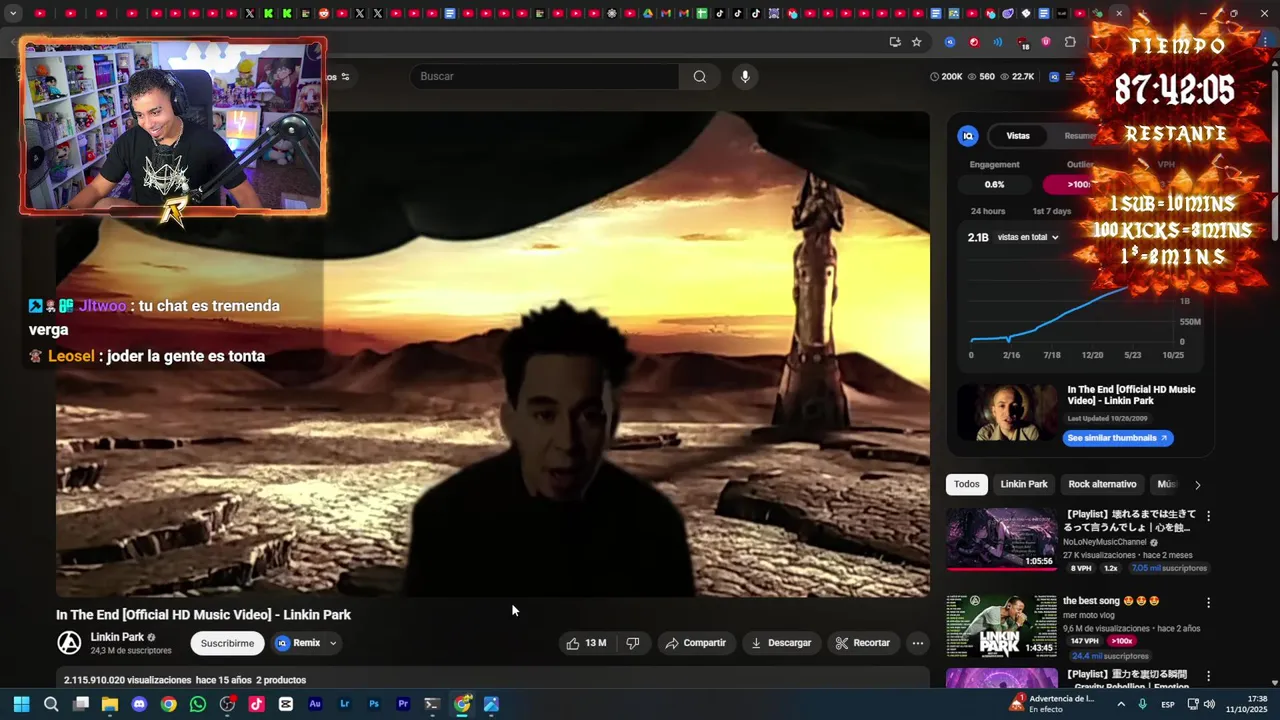Open Adobe Audition from taskbar
Viewport: 1280px width, 720px height.
(315, 704)
